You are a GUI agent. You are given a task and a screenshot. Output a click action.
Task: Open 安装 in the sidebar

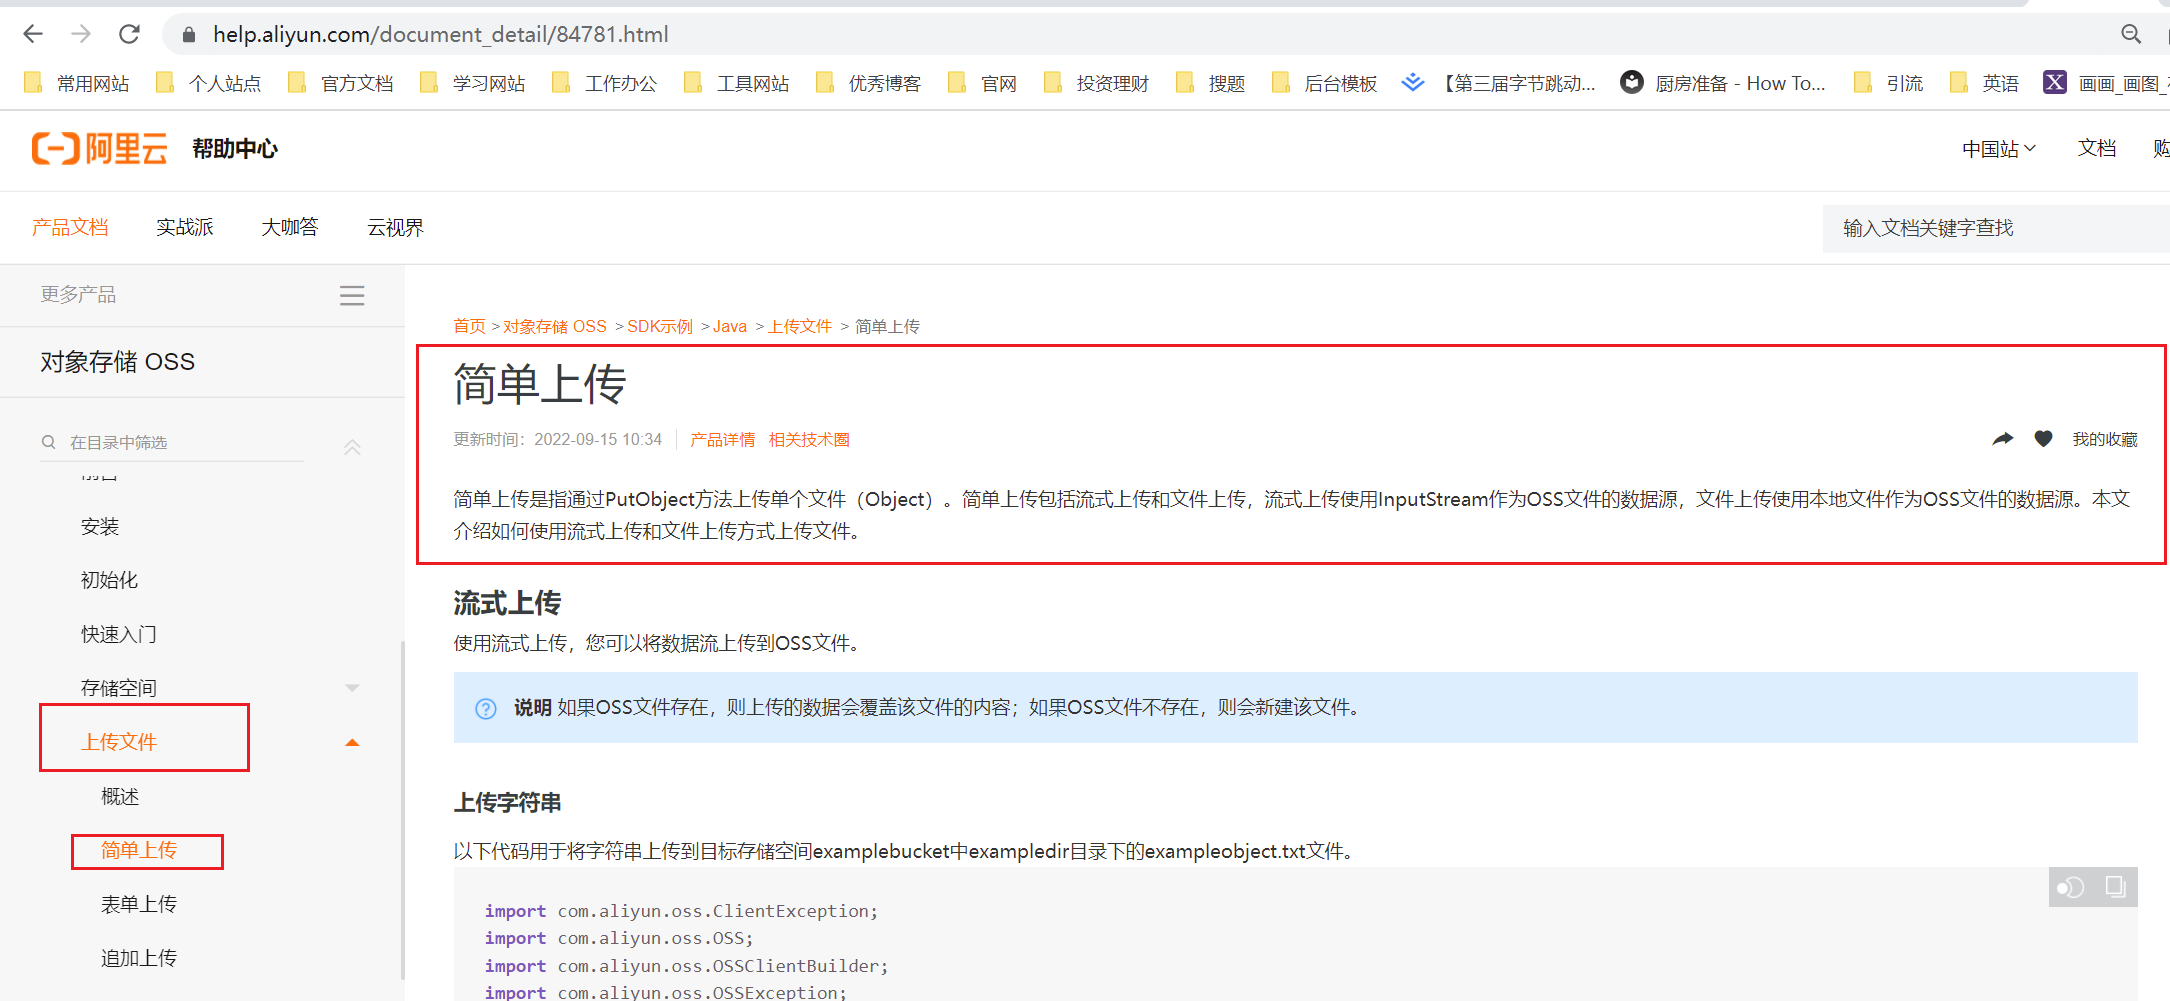click(100, 527)
